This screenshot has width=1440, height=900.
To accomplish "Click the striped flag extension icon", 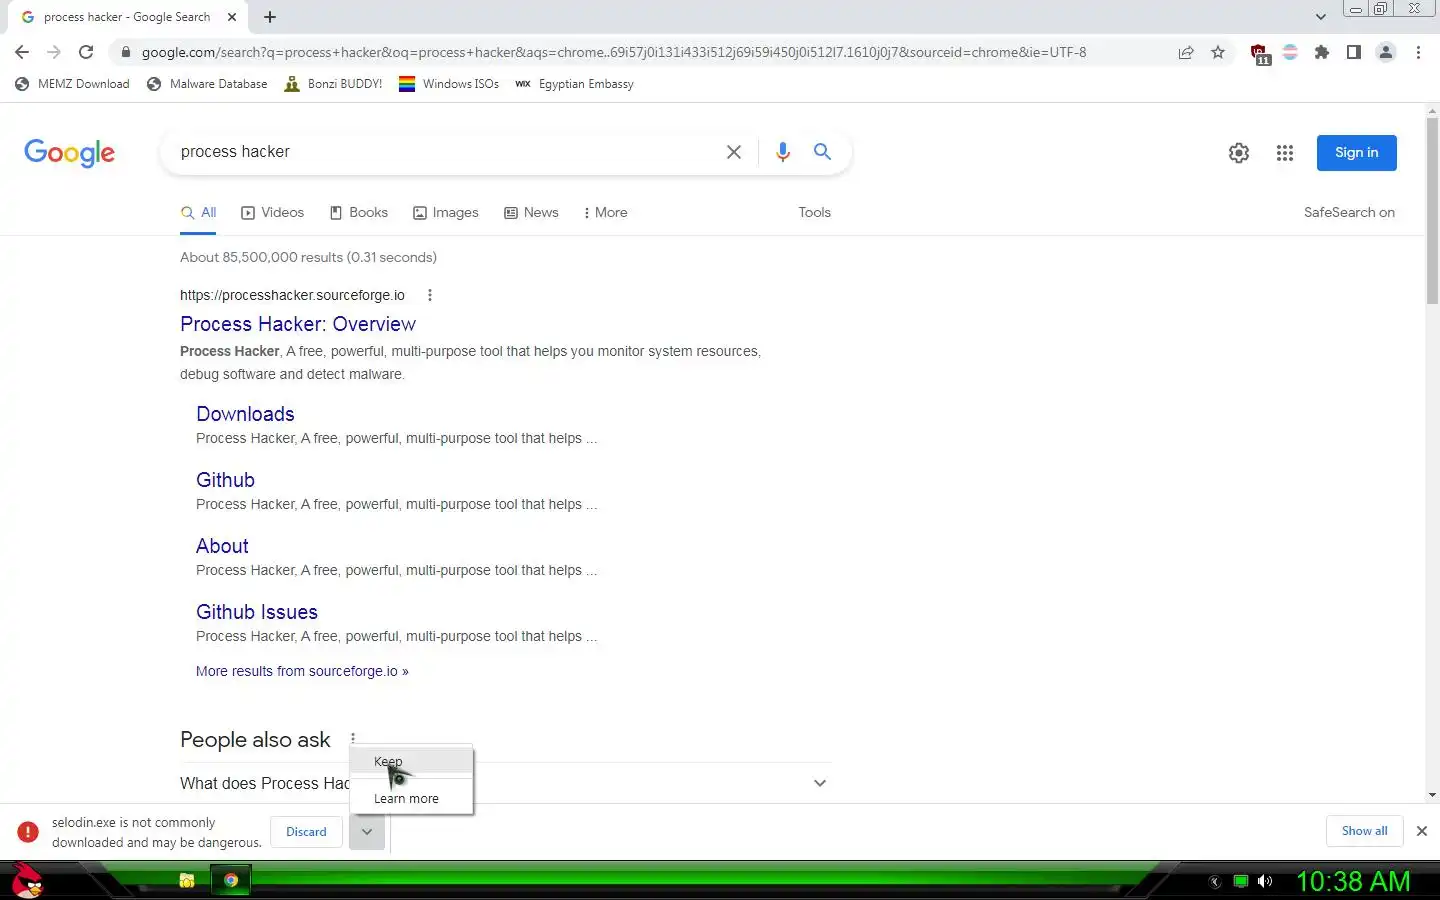I will point(1290,52).
